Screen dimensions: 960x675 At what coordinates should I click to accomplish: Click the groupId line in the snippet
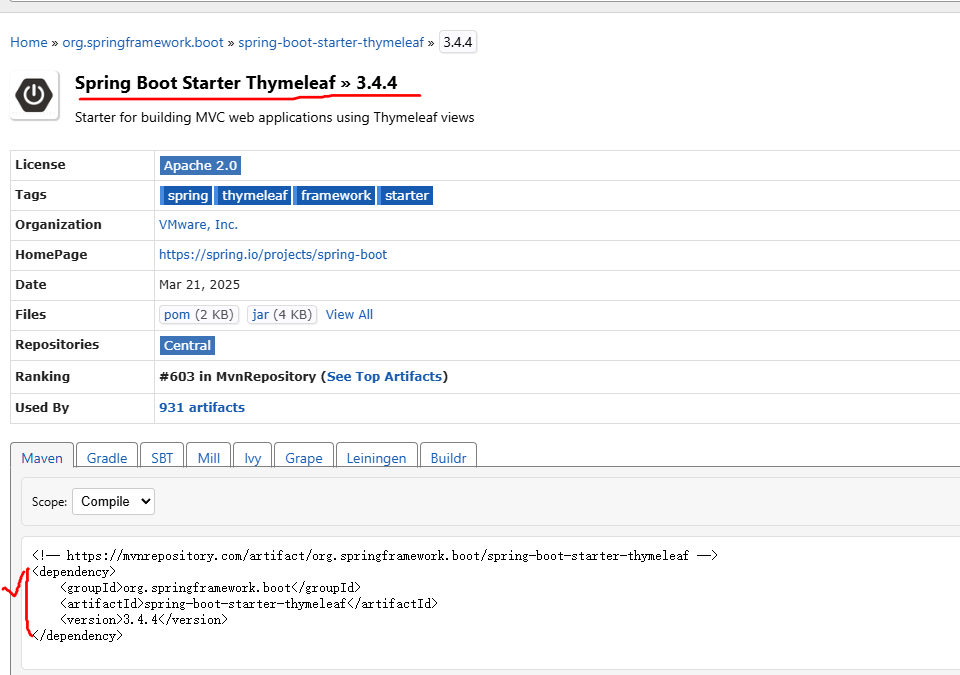[x=211, y=588]
